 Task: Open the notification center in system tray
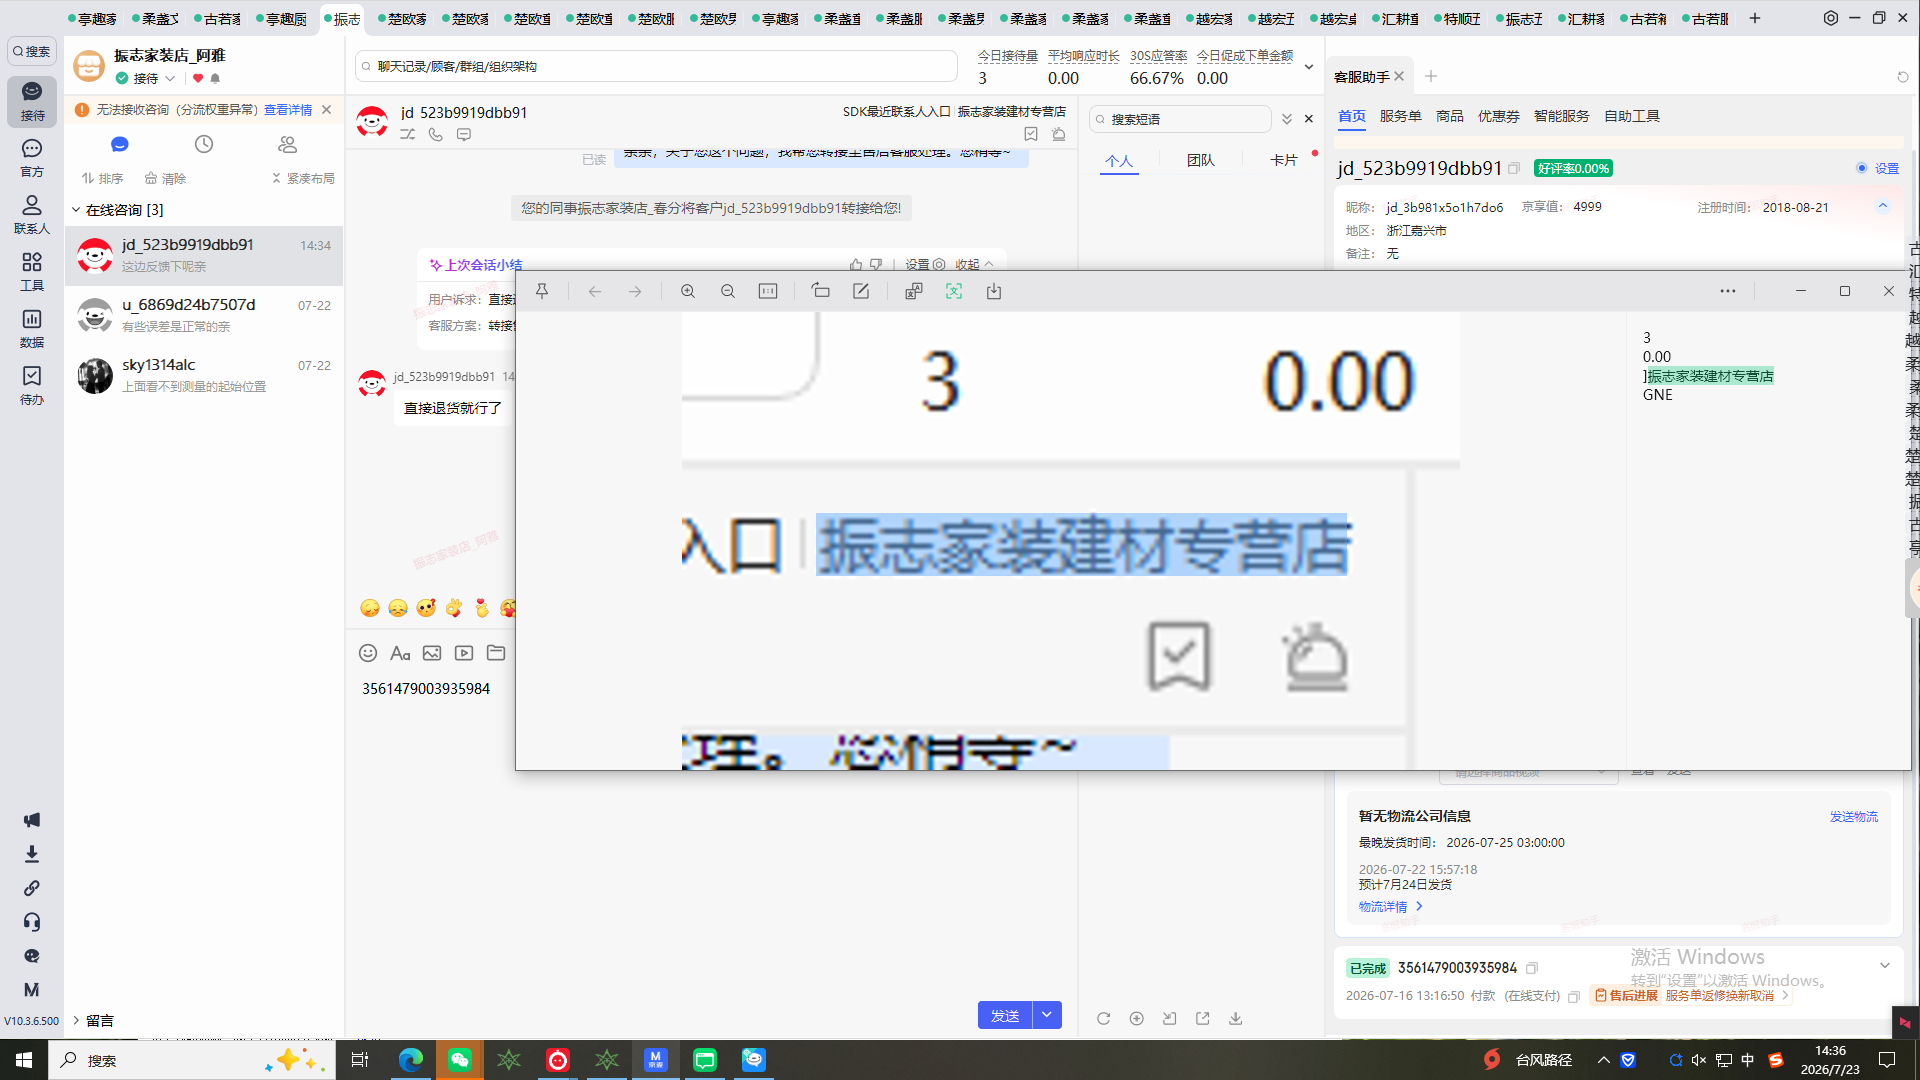coord(1887,1060)
